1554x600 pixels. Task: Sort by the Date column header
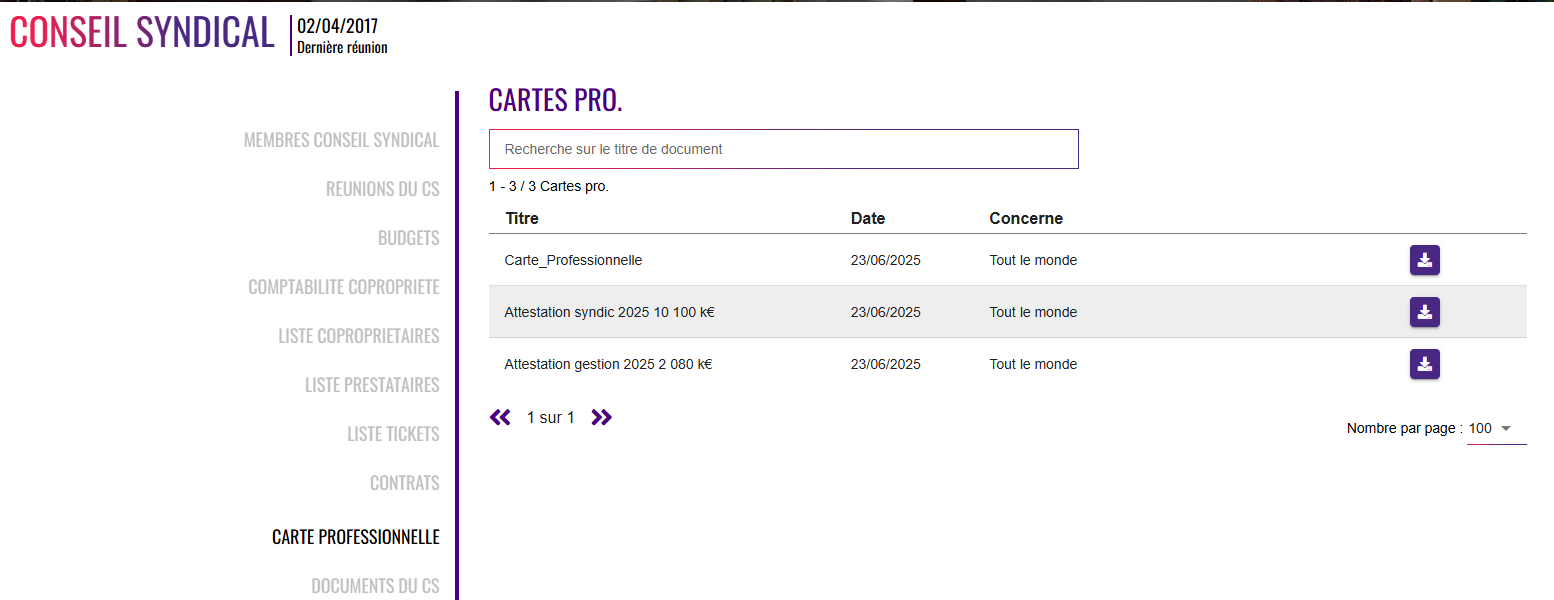pyautogui.click(x=867, y=218)
